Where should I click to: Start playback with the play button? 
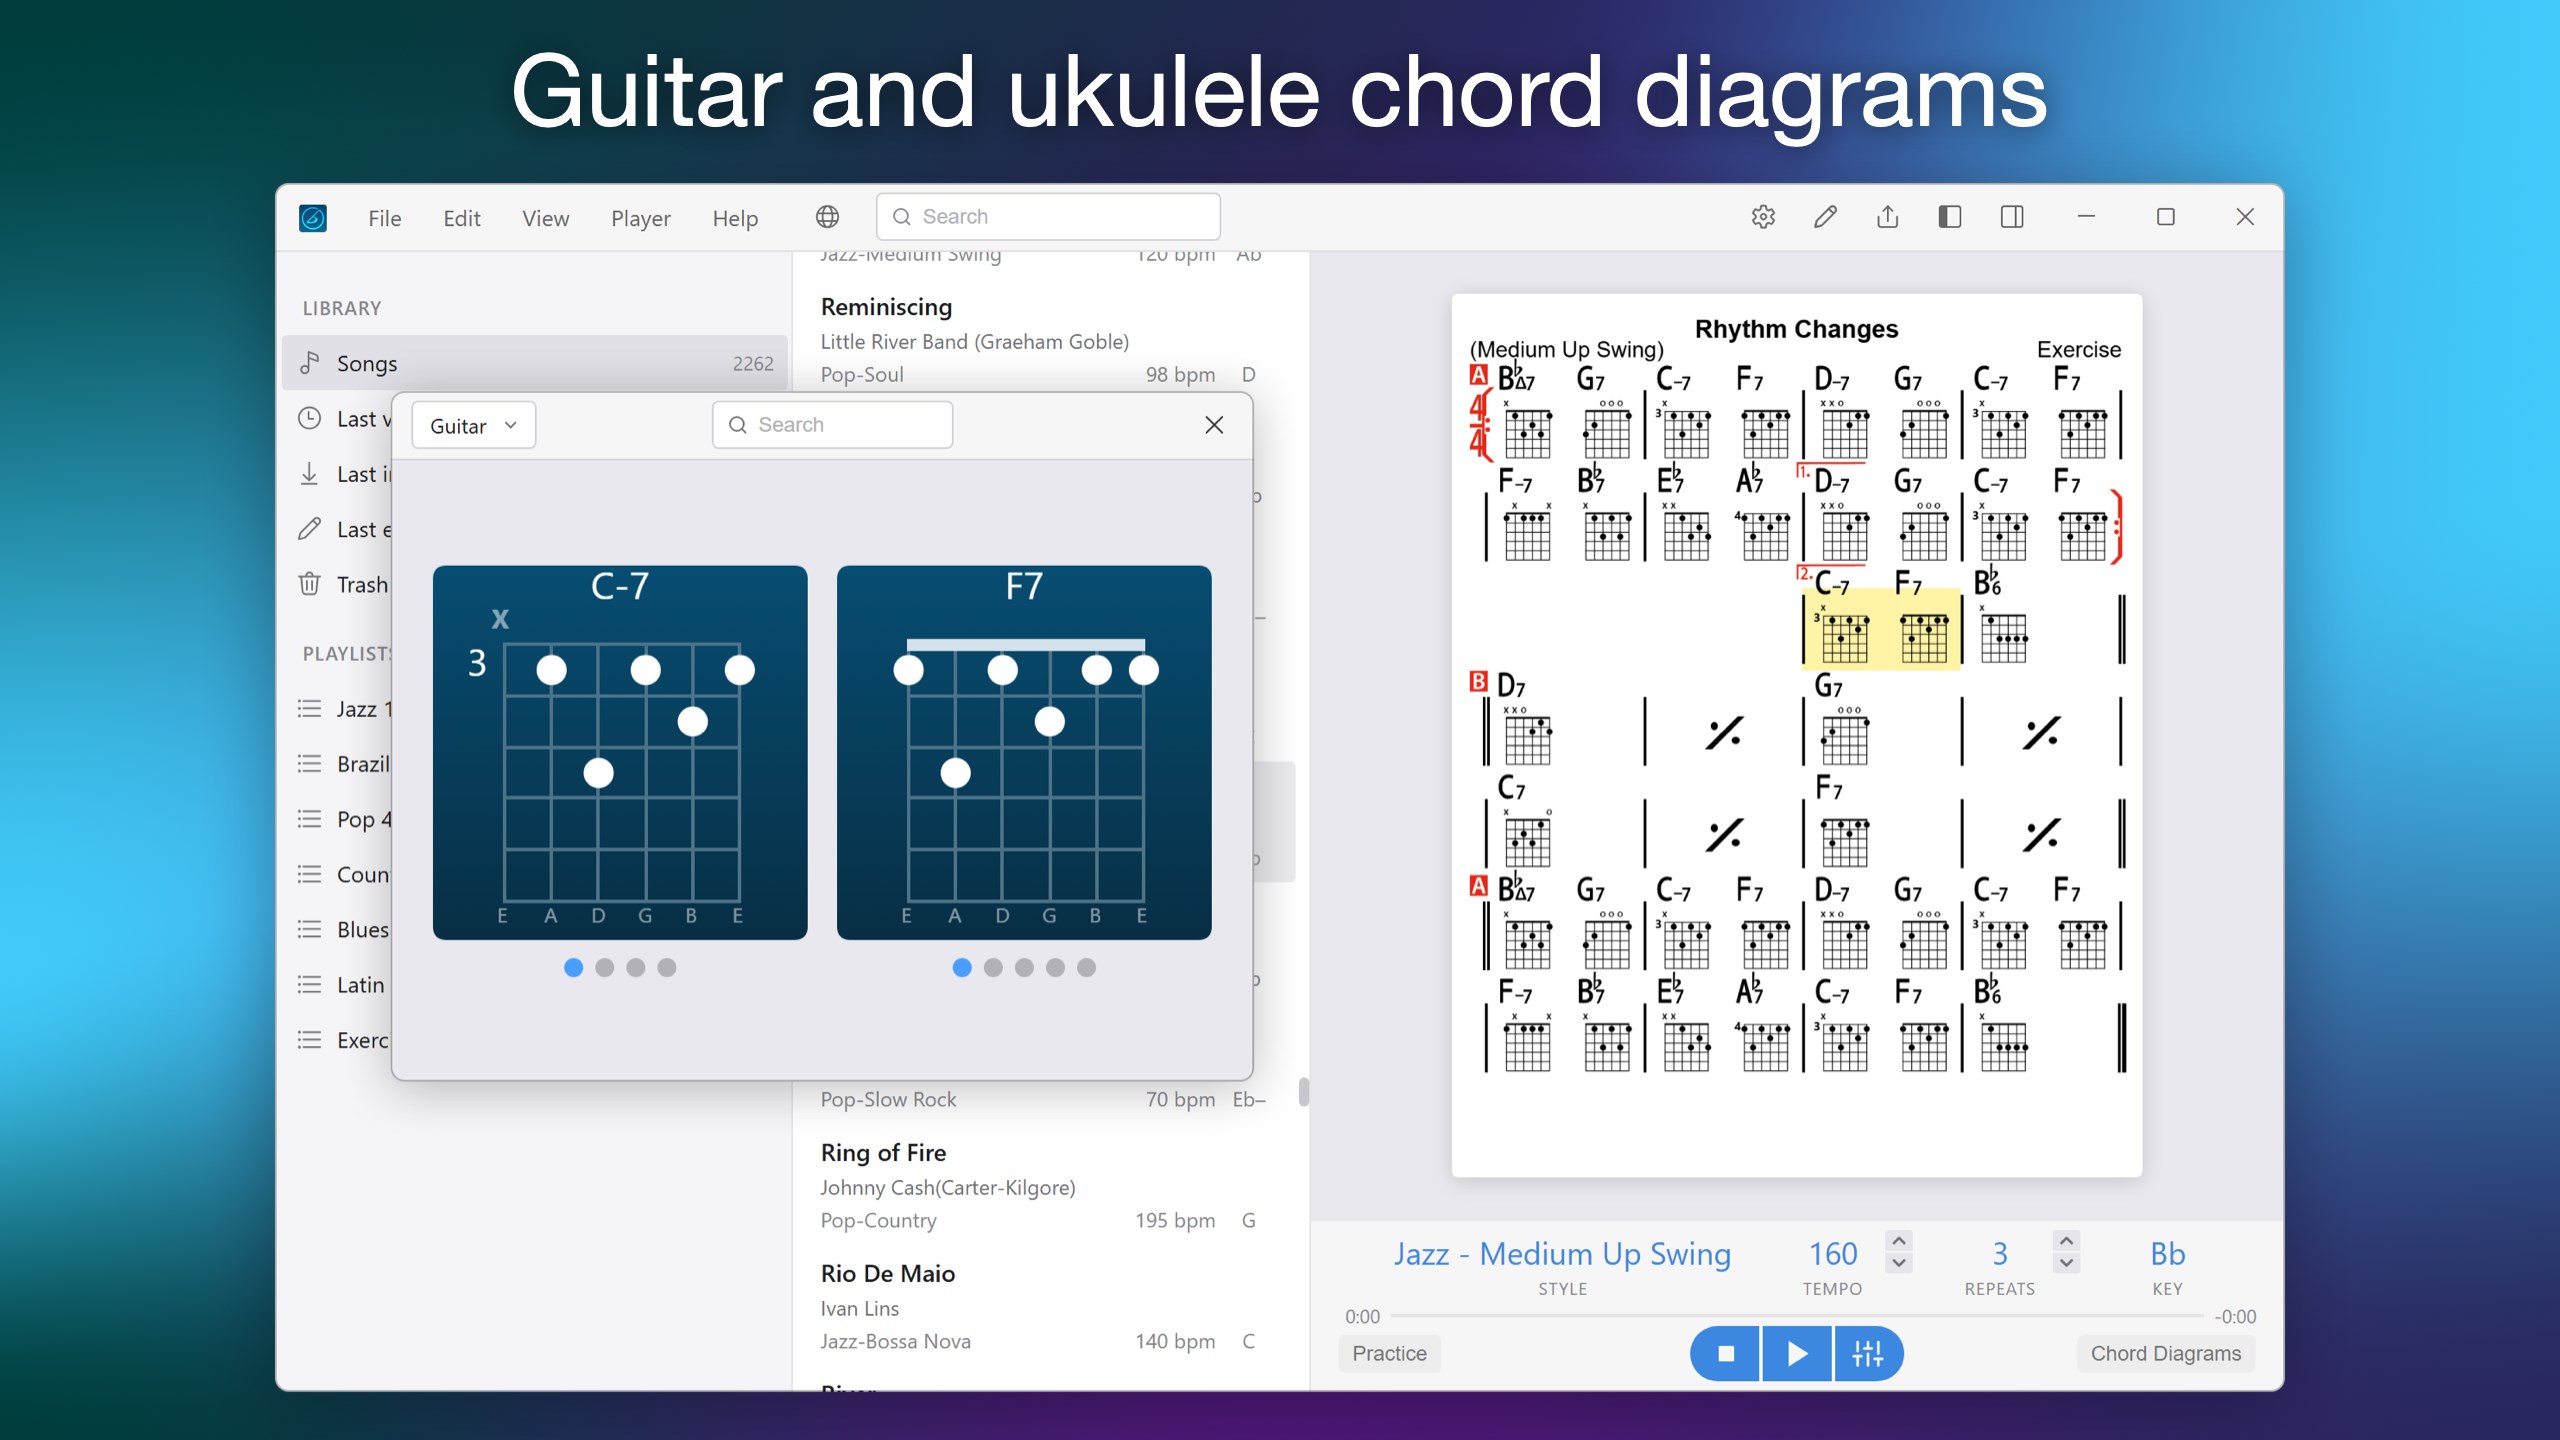click(x=1797, y=1354)
